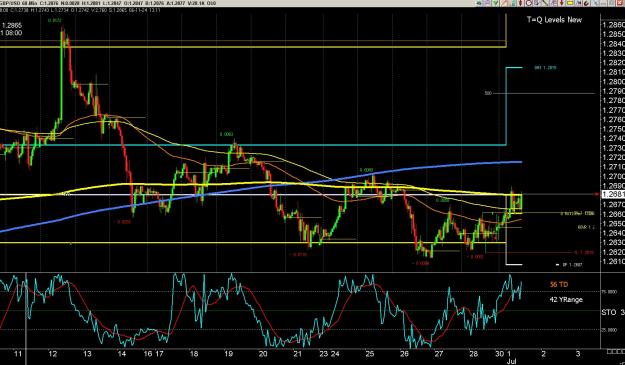The image size is (625, 365).
Task: Click the grey hand icon in toolbar
Action: pos(537,3)
